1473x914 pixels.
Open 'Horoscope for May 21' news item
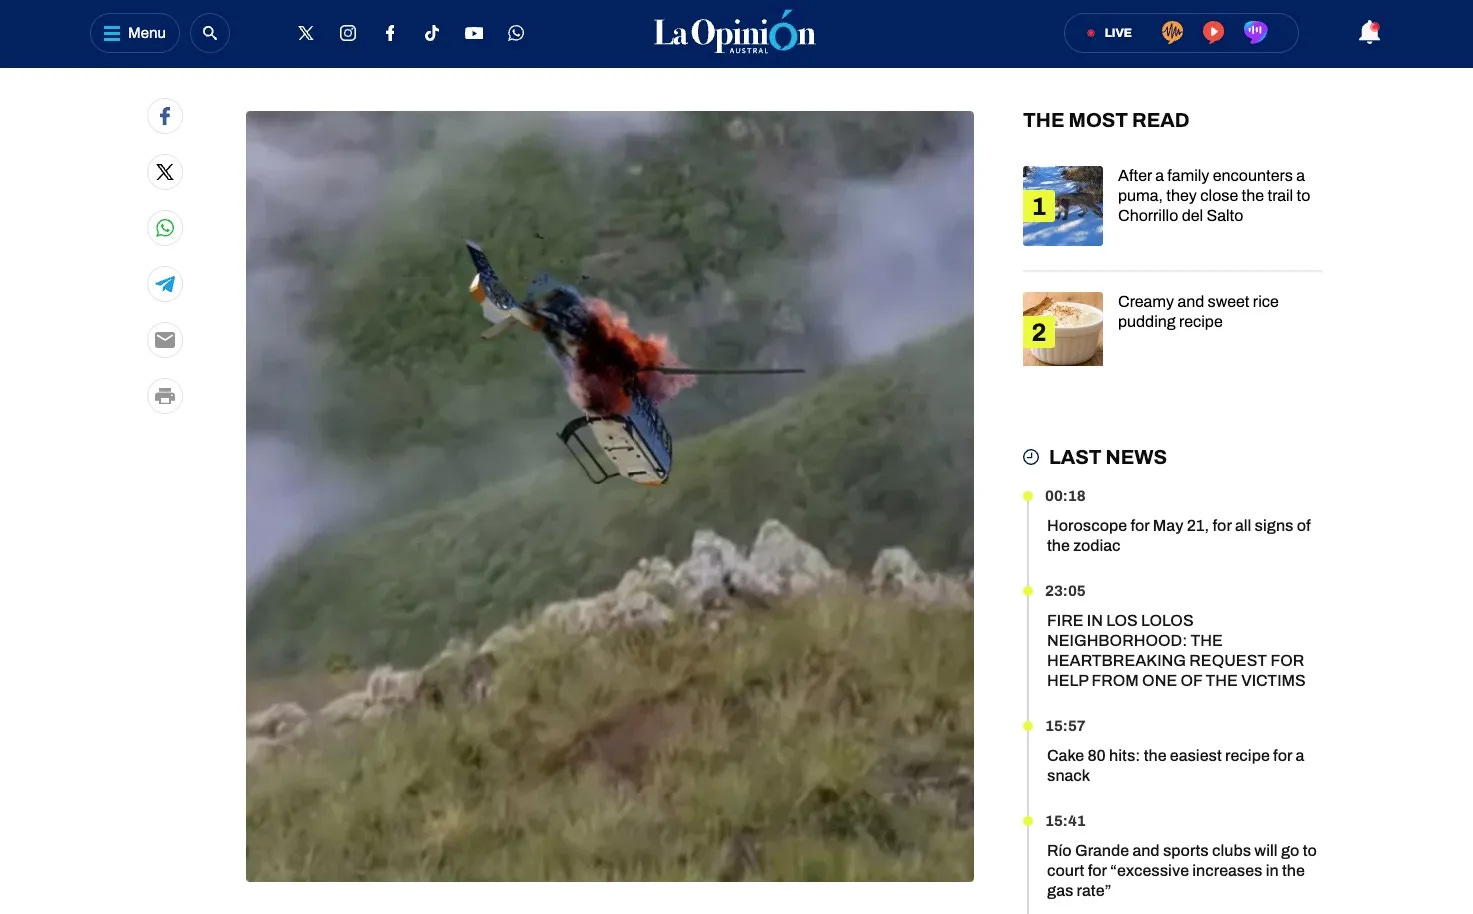[x=1179, y=536]
